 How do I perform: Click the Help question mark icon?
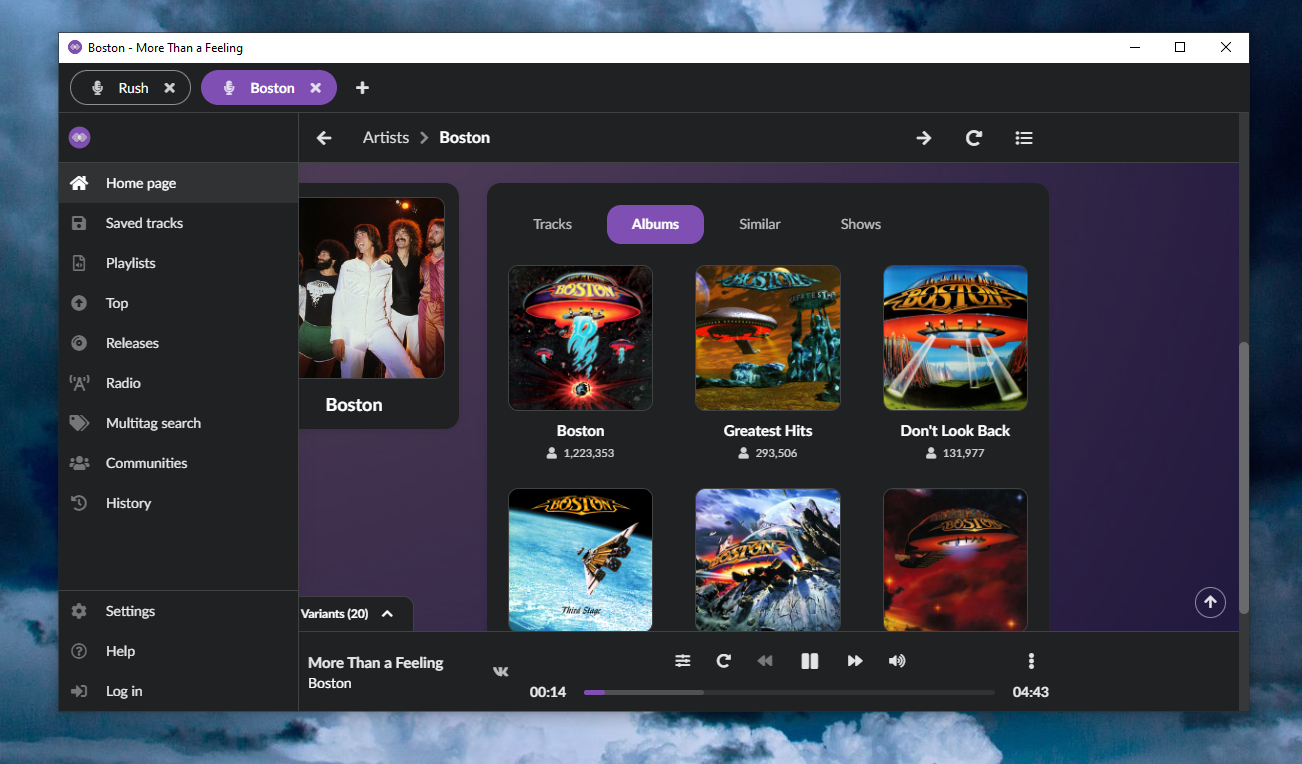(79, 651)
